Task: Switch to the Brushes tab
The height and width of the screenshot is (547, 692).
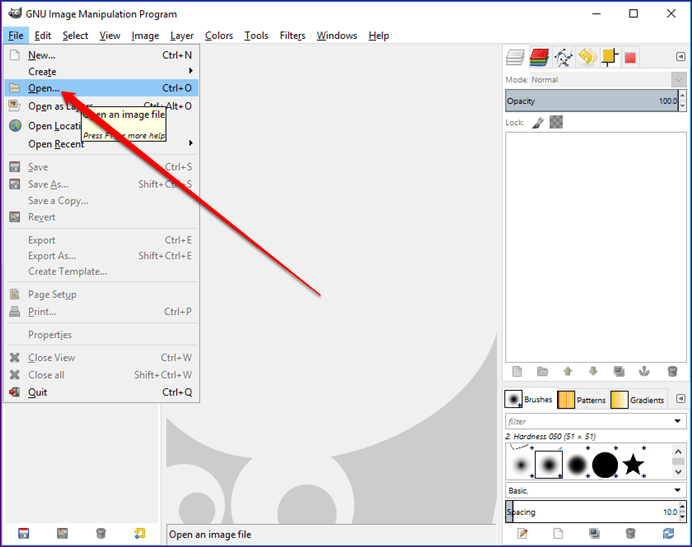Action: [529, 399]
